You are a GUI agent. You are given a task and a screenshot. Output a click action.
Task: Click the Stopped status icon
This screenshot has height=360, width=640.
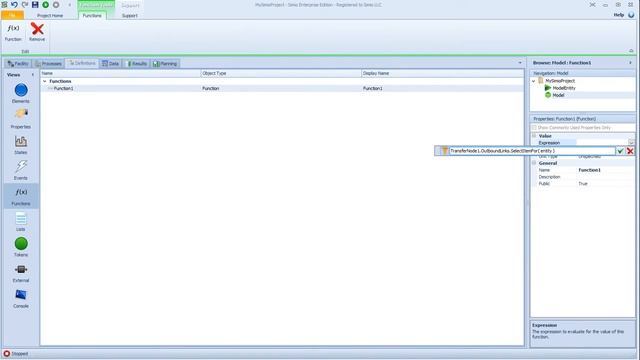(7, 353)
